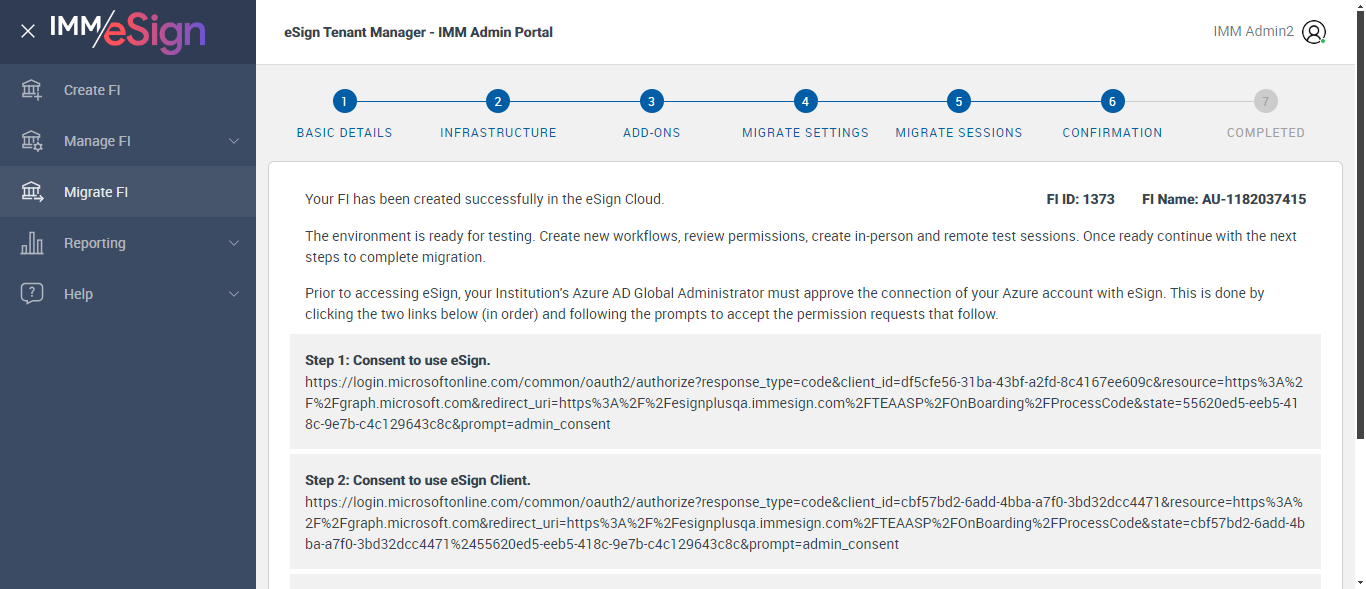Click the Manage FI bank gear icon
Screen dimensions: 1366x589
point(32,141)
